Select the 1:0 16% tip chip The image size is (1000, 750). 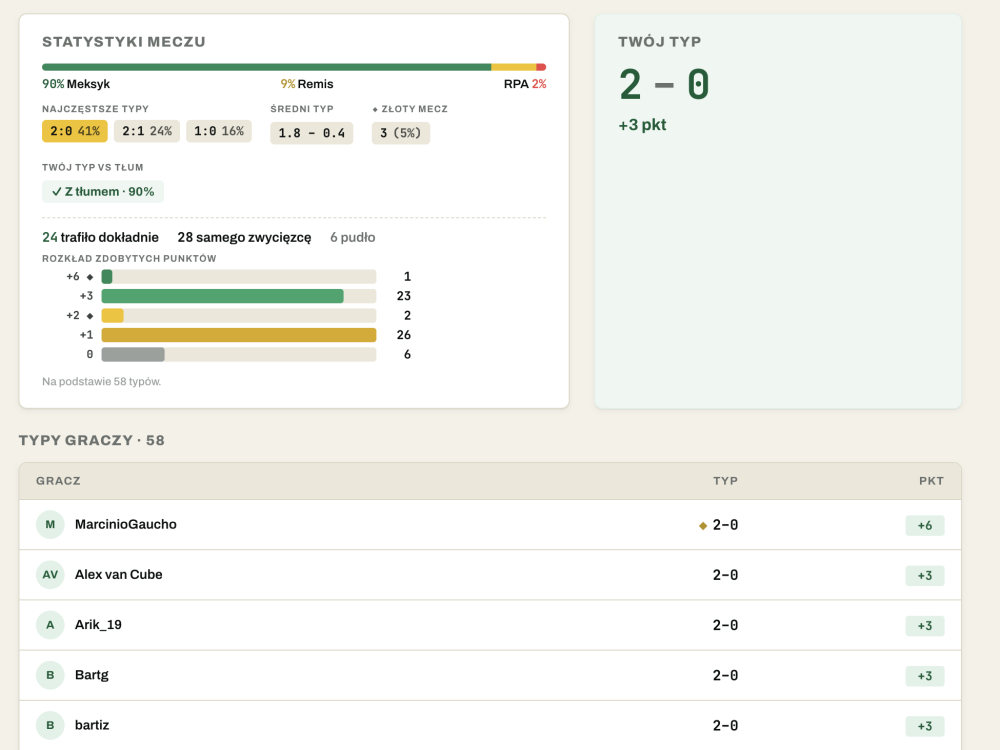coord(219,131)
